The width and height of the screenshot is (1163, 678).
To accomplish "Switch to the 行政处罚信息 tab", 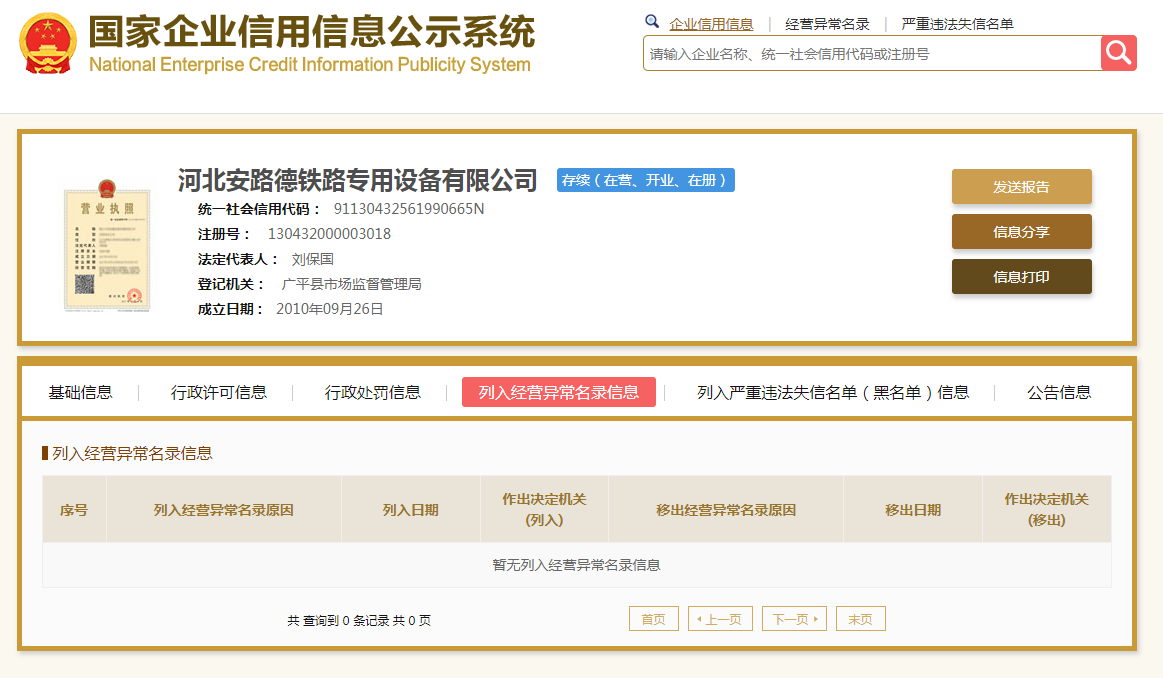I will pyautogui.click(x=372, y=392).
